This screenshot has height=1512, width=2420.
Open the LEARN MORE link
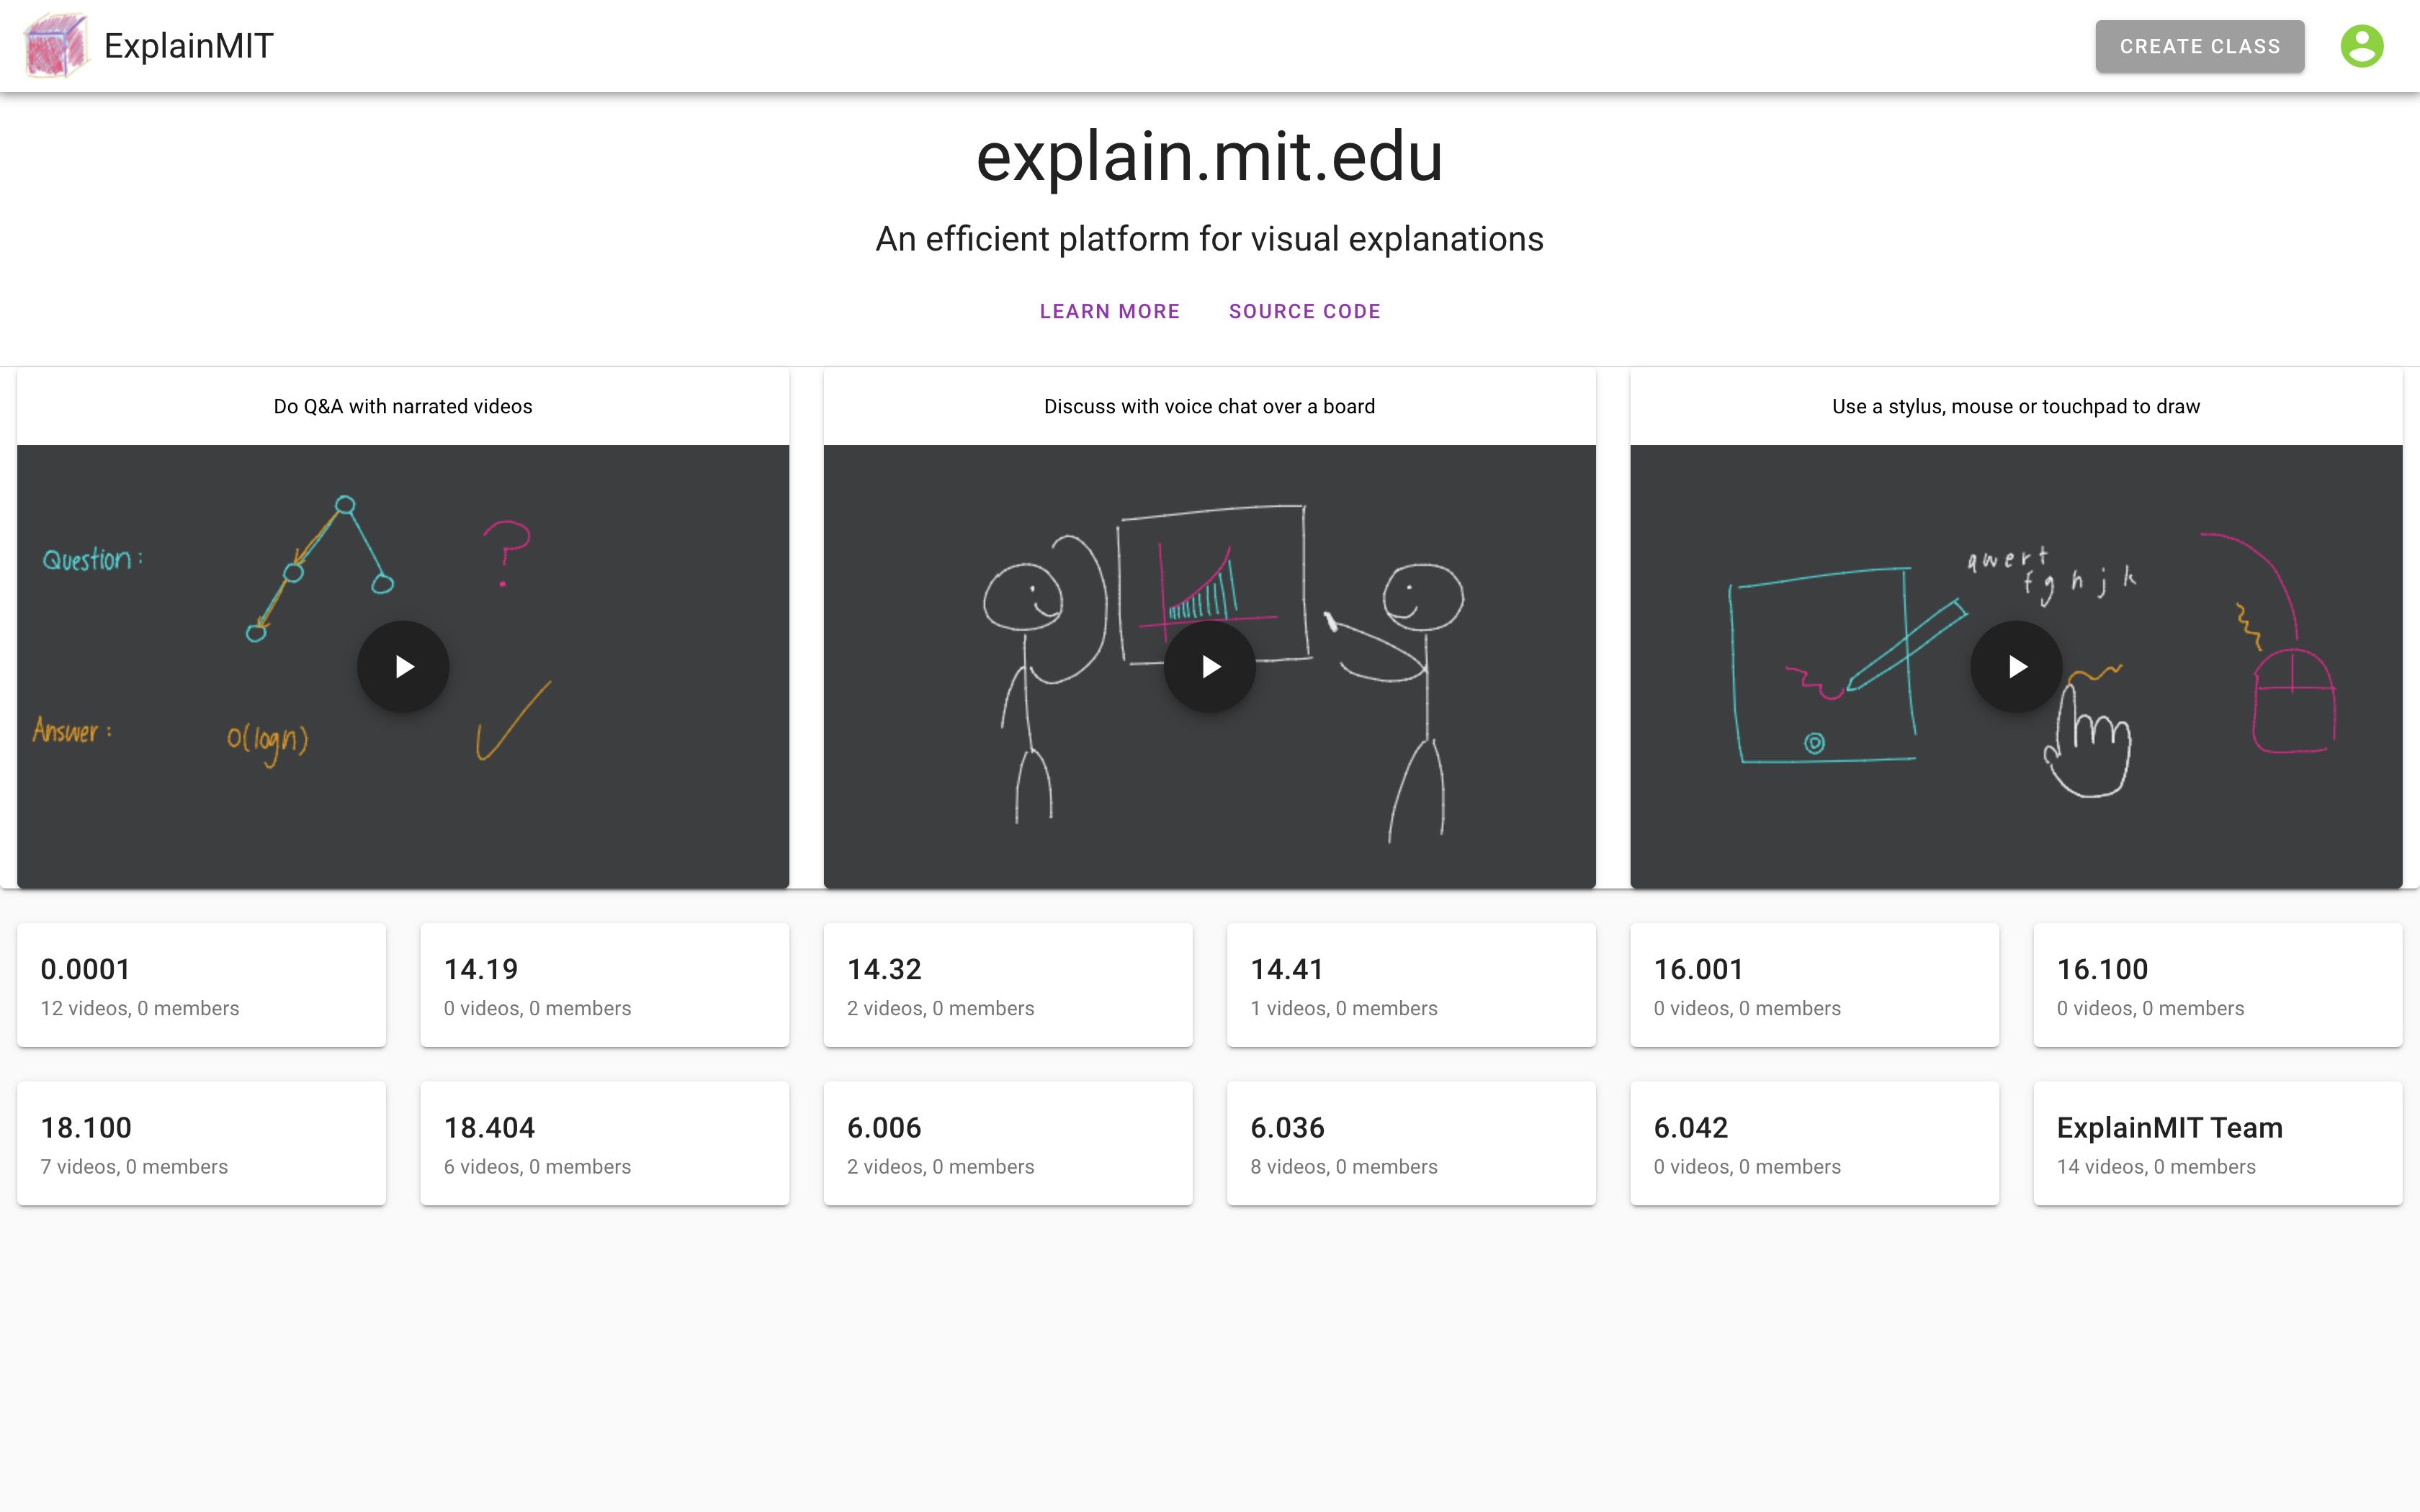pos(1110,311)
